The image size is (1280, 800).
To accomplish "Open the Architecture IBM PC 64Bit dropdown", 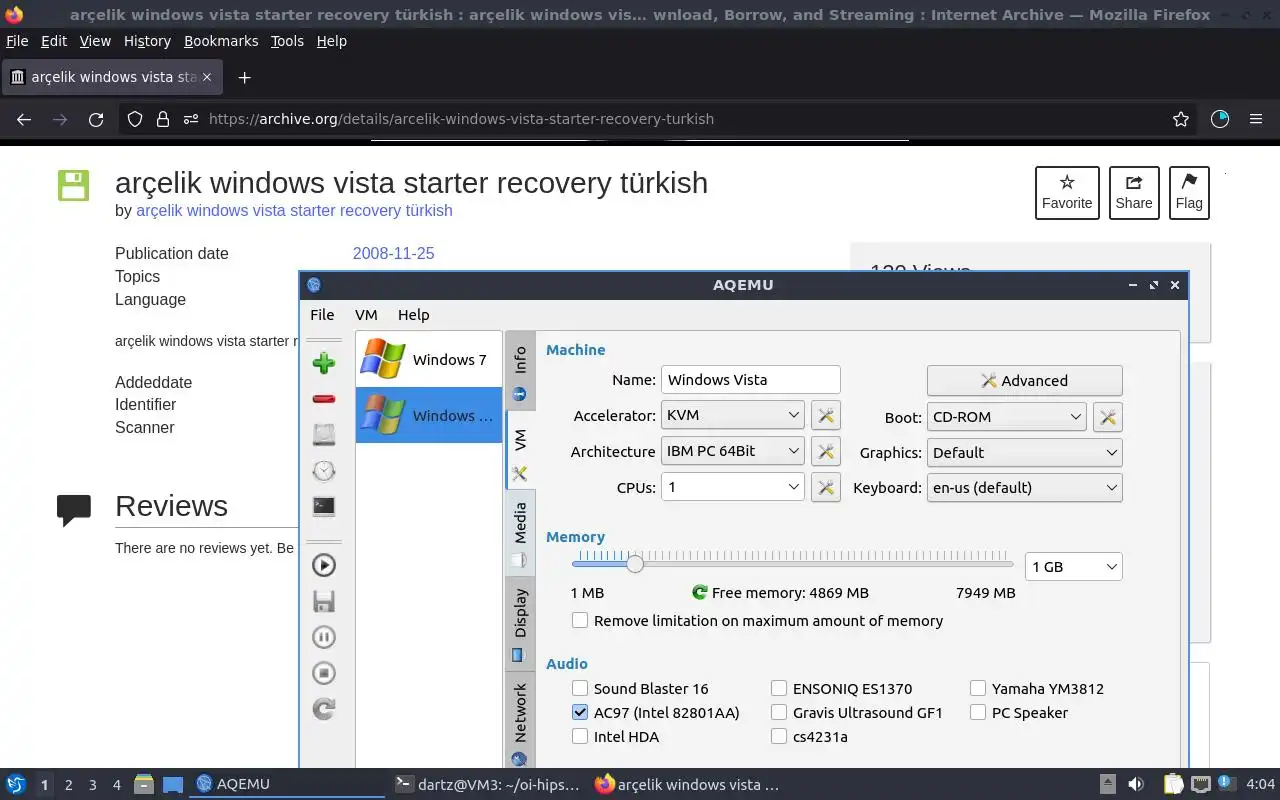I will [x=733, y=451].
